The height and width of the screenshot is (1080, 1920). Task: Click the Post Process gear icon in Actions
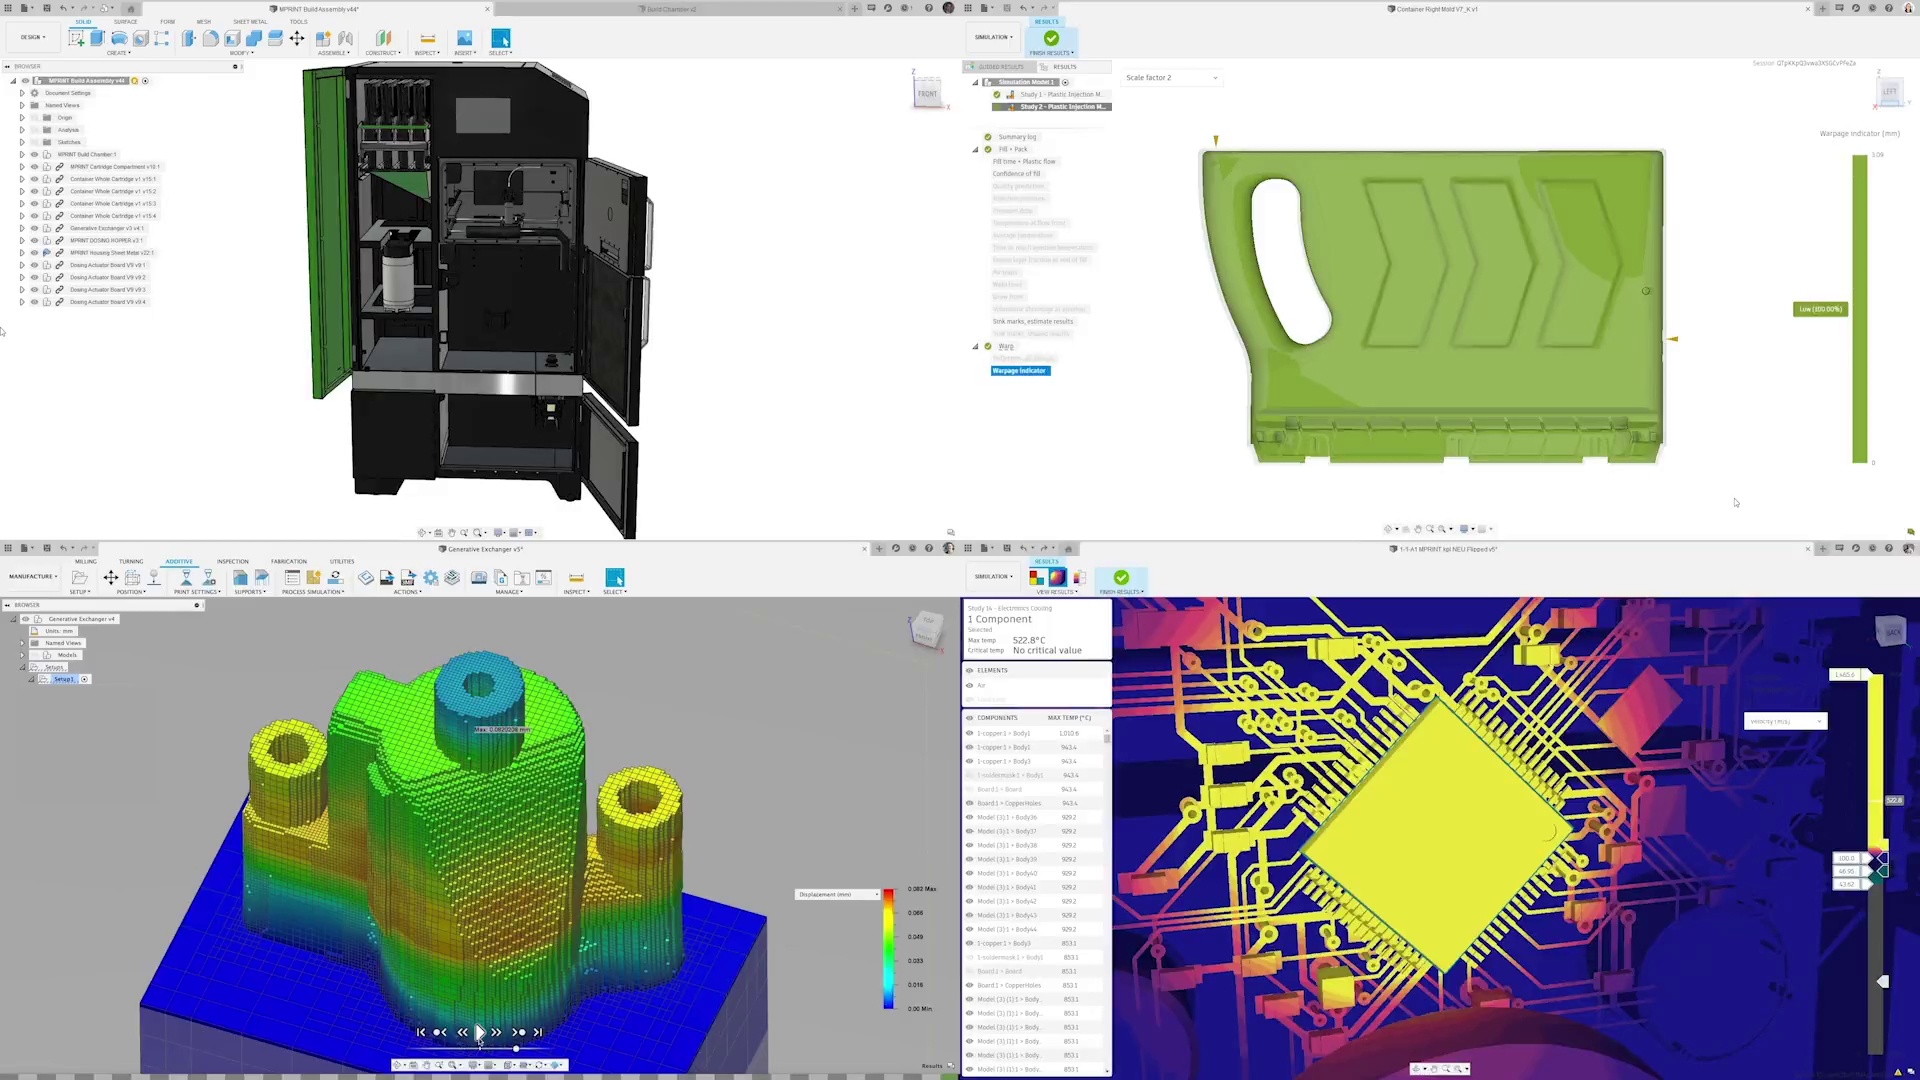[431, 578]
